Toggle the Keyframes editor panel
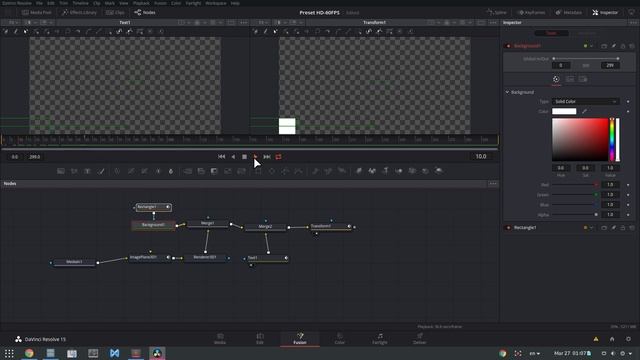The width and height of the screenshot is (640, 360). [x=531, y=13]
